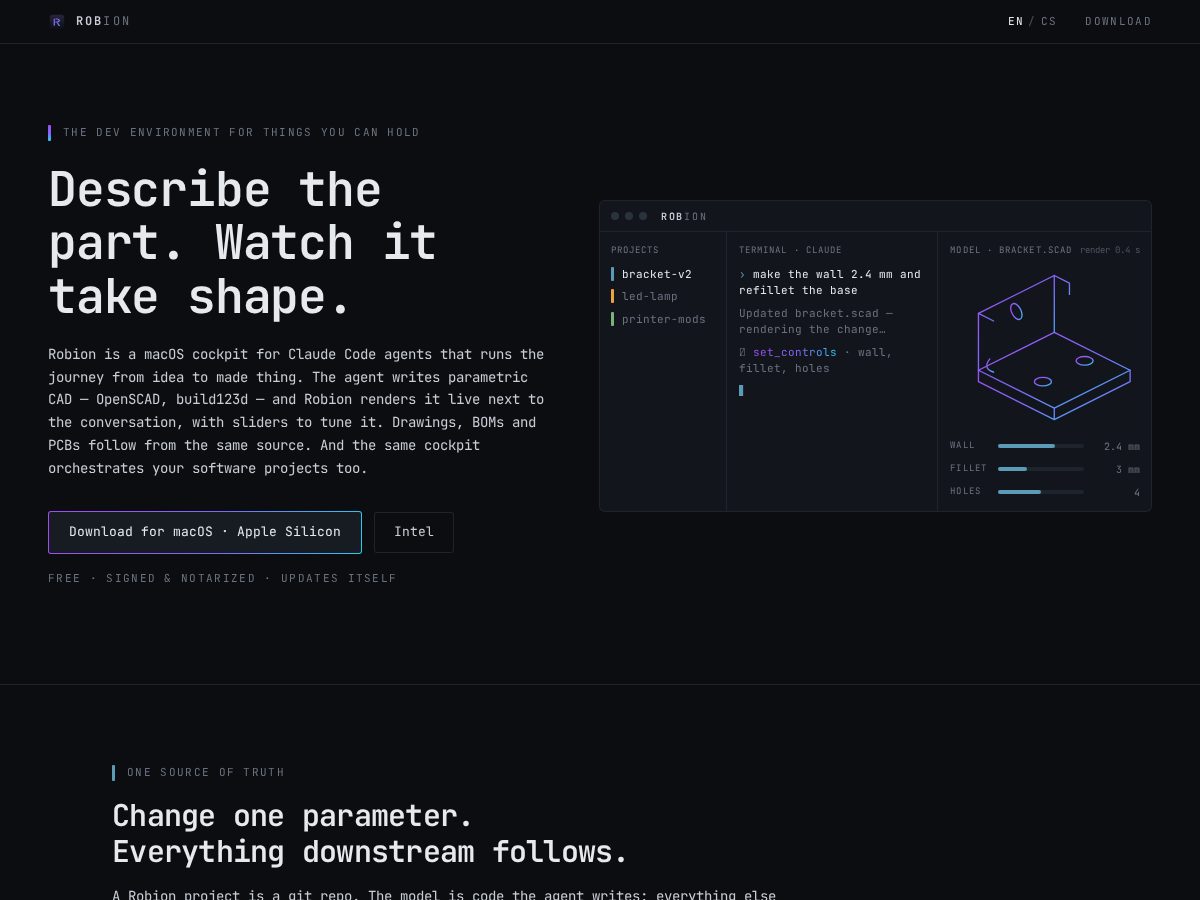1200x900 pixels.
Task: Switch language to CS
Action: pos(1048,21)
